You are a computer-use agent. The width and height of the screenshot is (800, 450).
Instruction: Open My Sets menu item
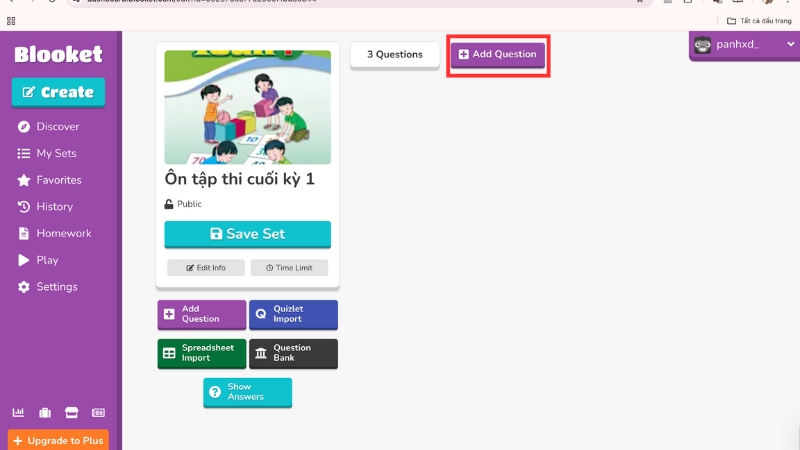[x=56, y=153]
